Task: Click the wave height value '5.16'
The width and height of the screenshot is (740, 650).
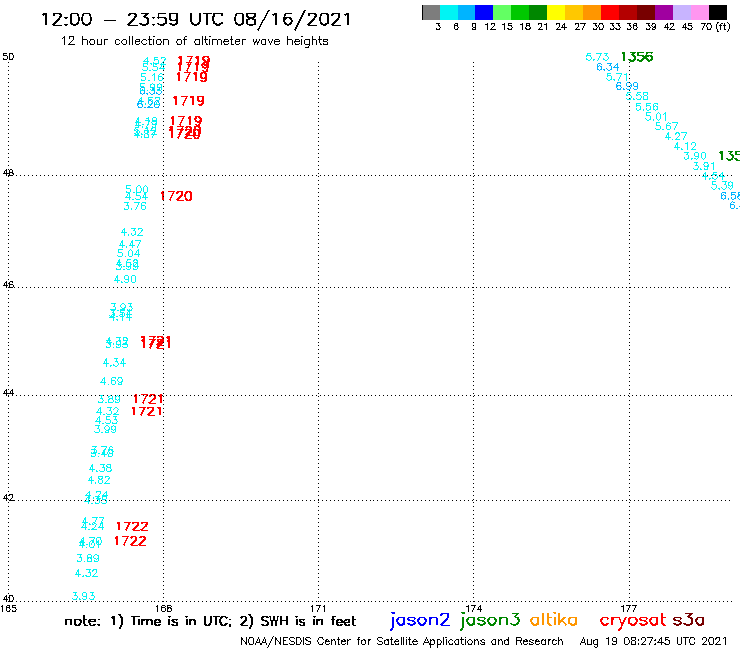Action: point(152,77)
